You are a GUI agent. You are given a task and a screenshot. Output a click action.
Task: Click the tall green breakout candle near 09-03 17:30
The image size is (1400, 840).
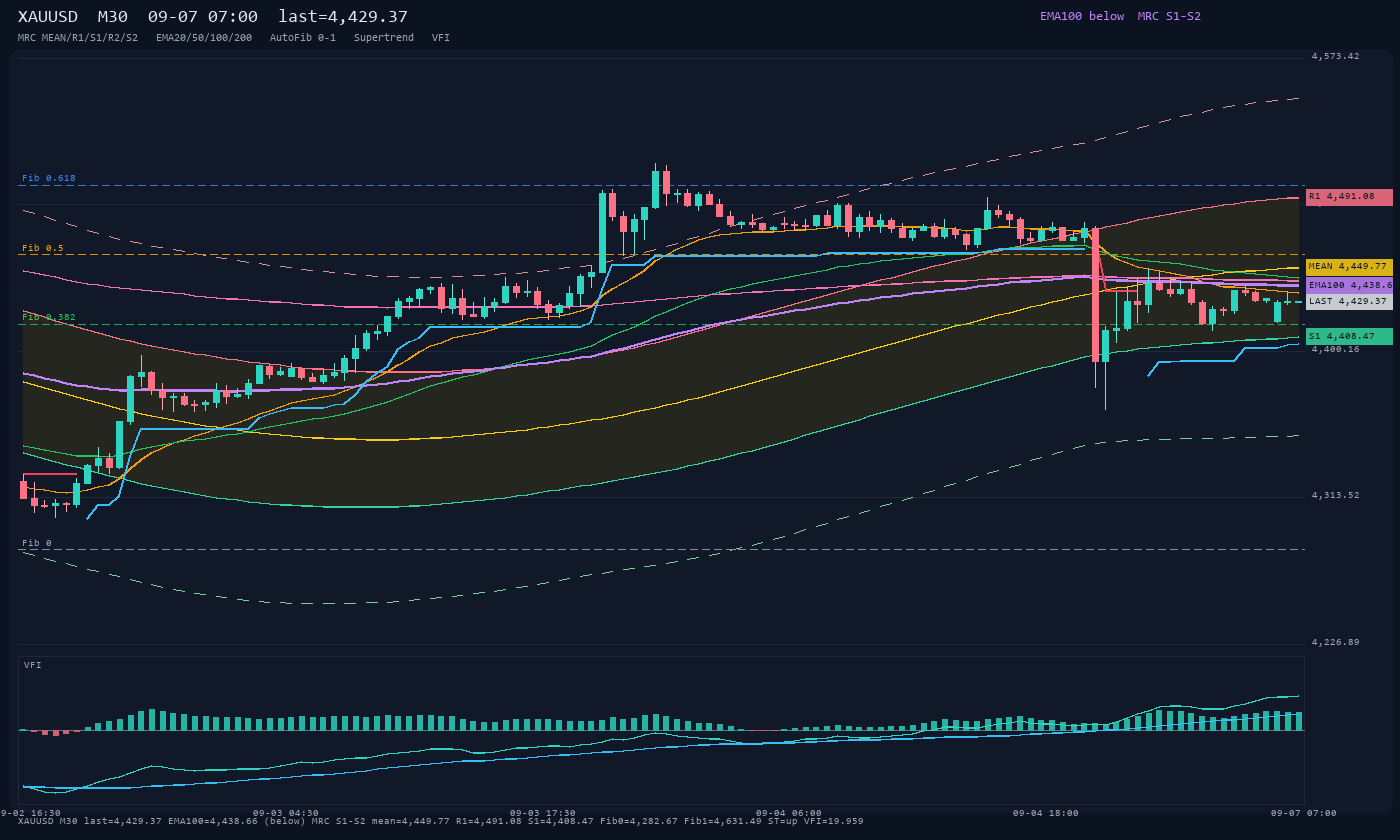[x=602, y=231]
